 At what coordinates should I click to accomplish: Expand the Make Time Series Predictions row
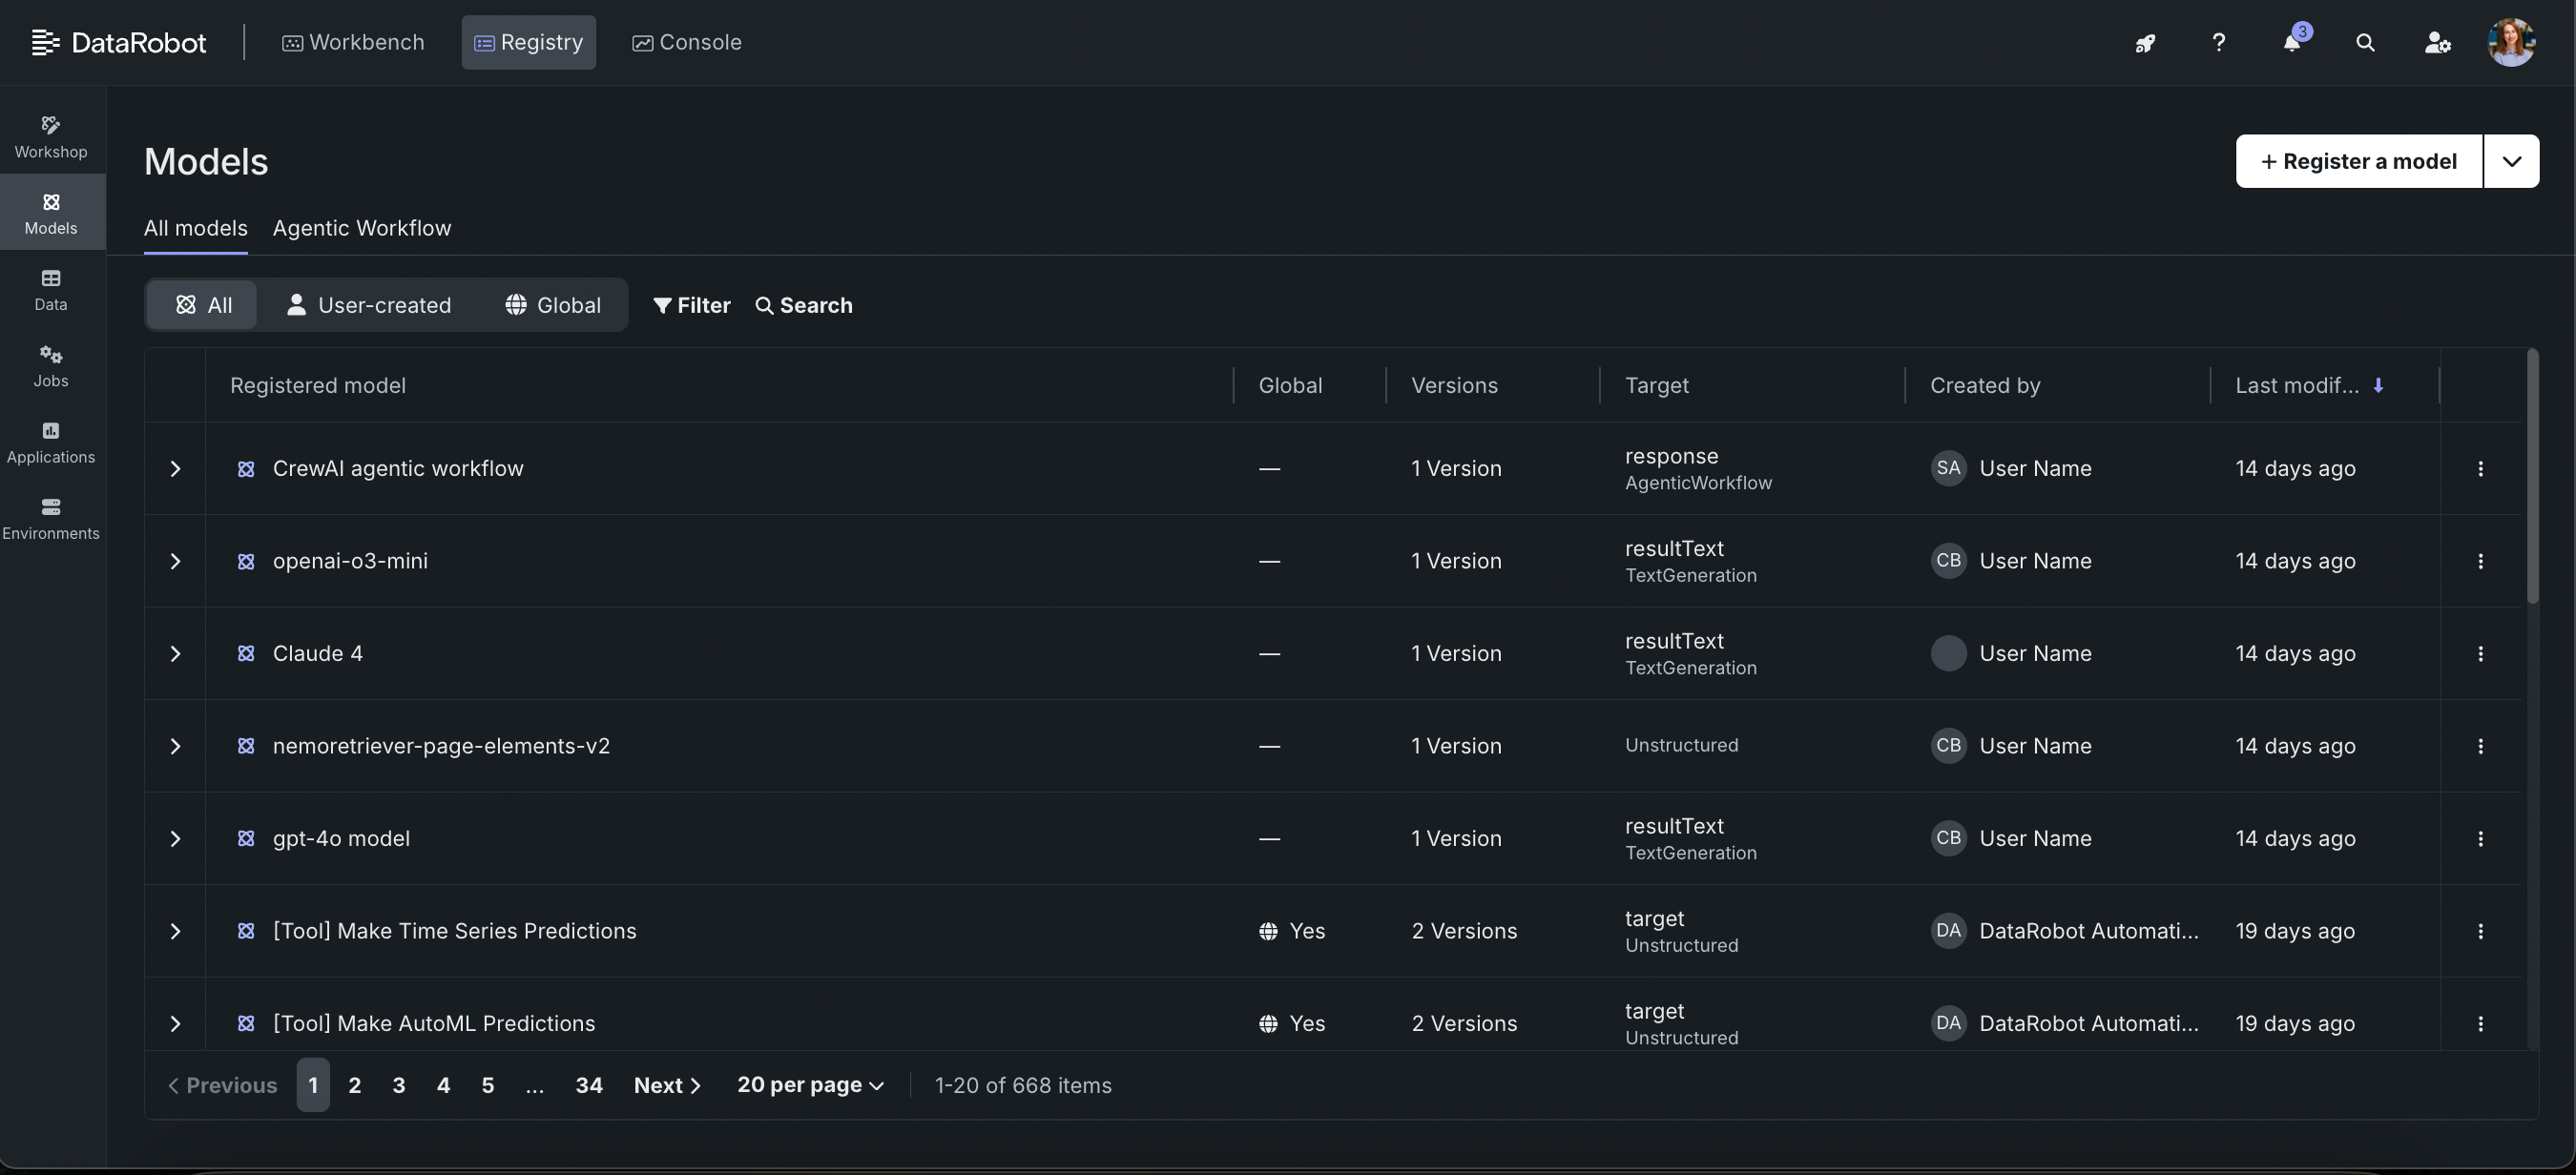(x=175, y=931)
